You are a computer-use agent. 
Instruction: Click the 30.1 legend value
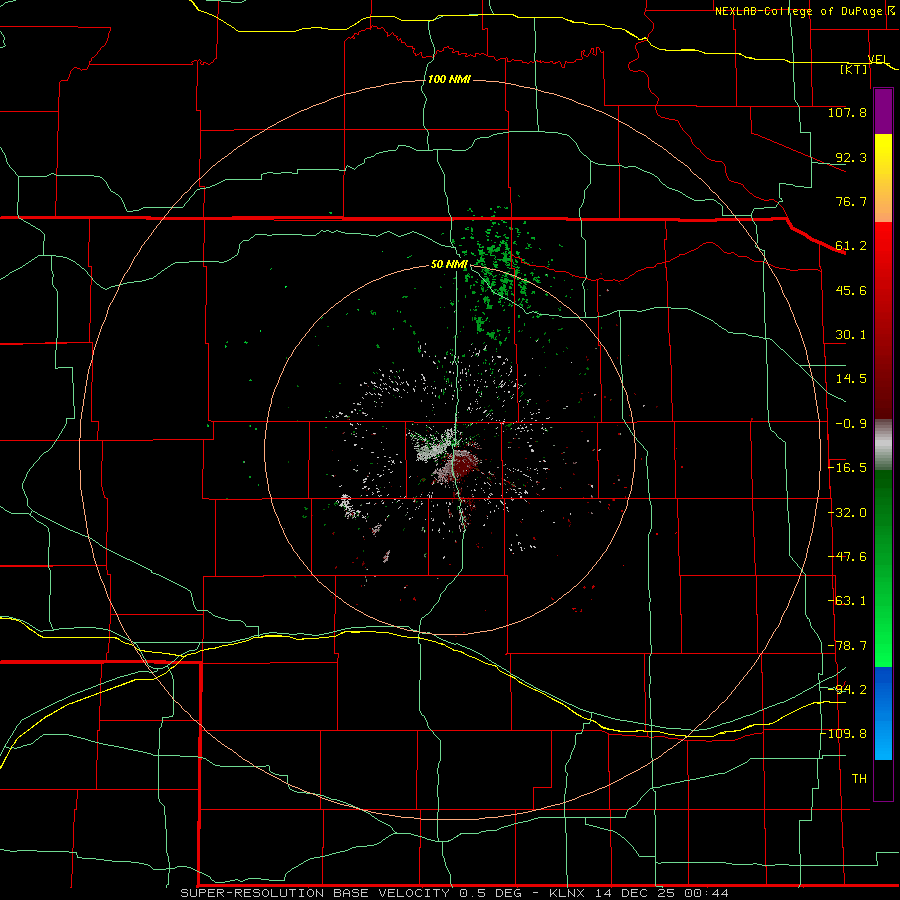tap(851, 335)
